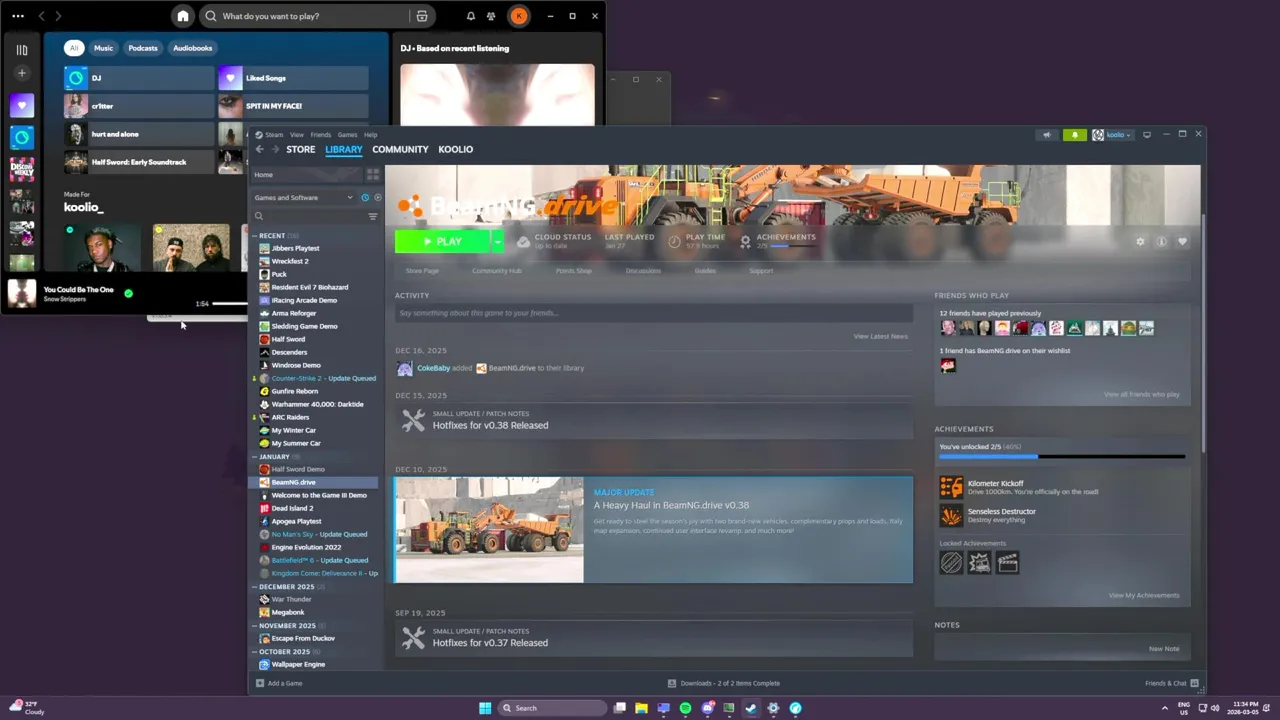Open Steam announcements megaphone icon
Image resolution: width=1280 pixels, height=720 pixels.
pos(1046,135)
